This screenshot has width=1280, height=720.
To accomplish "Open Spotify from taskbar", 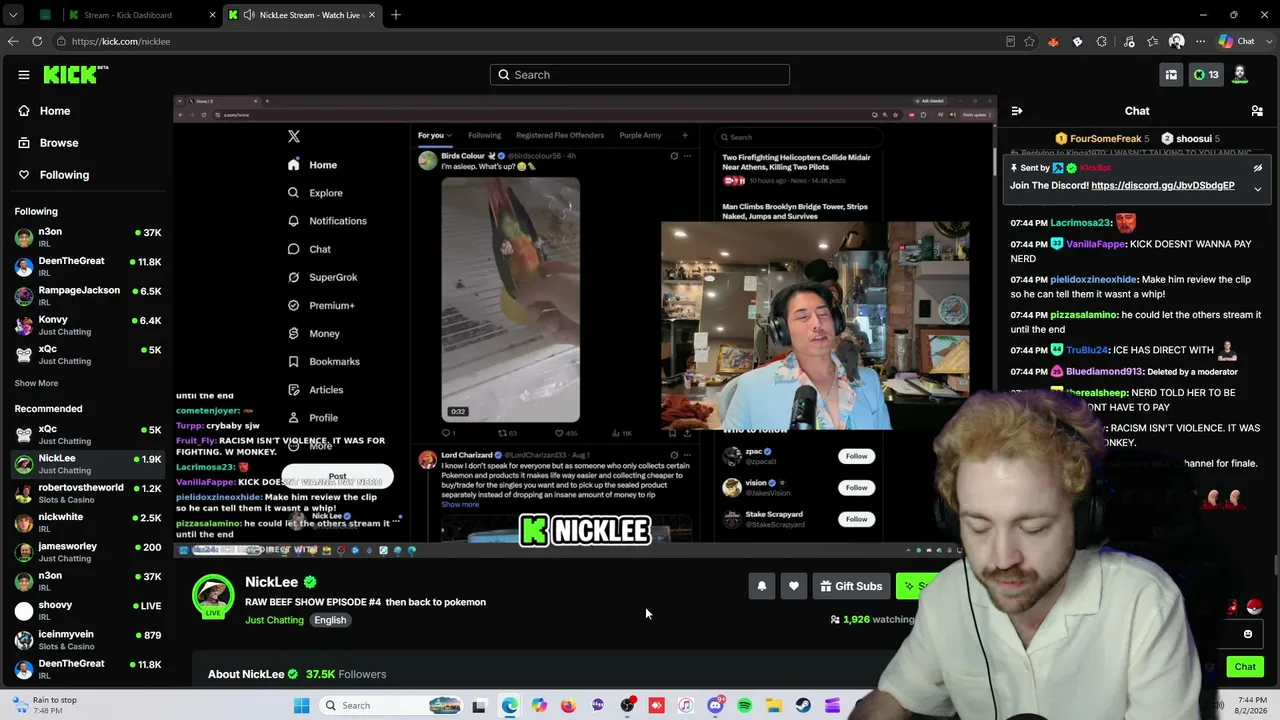I will 745,706.
